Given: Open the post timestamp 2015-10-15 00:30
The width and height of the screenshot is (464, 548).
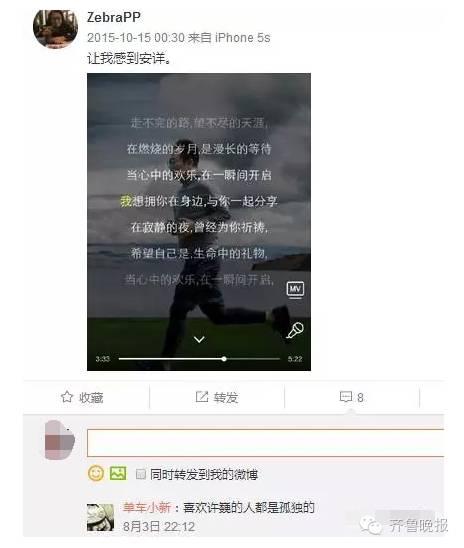Looking at the screenshot, I should click(136, 38).
